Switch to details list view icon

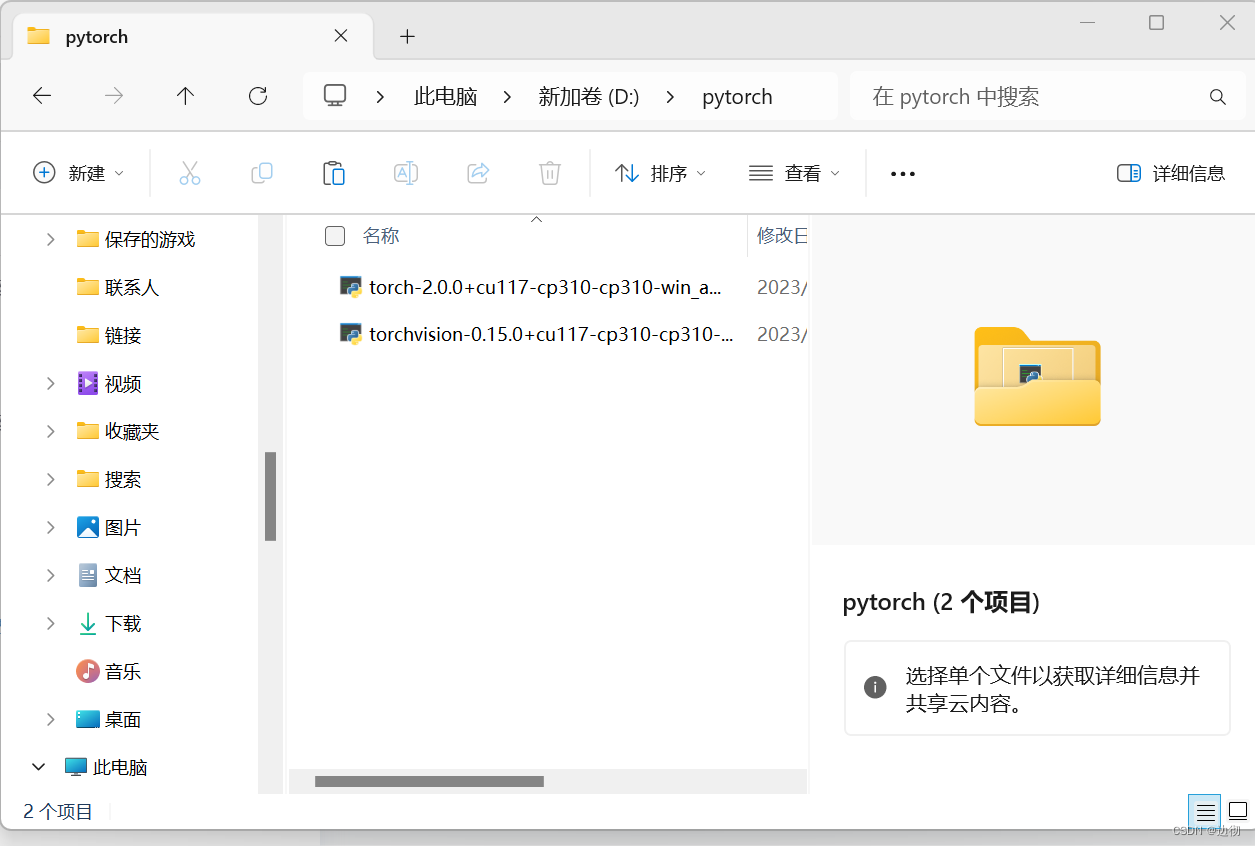1206,811
